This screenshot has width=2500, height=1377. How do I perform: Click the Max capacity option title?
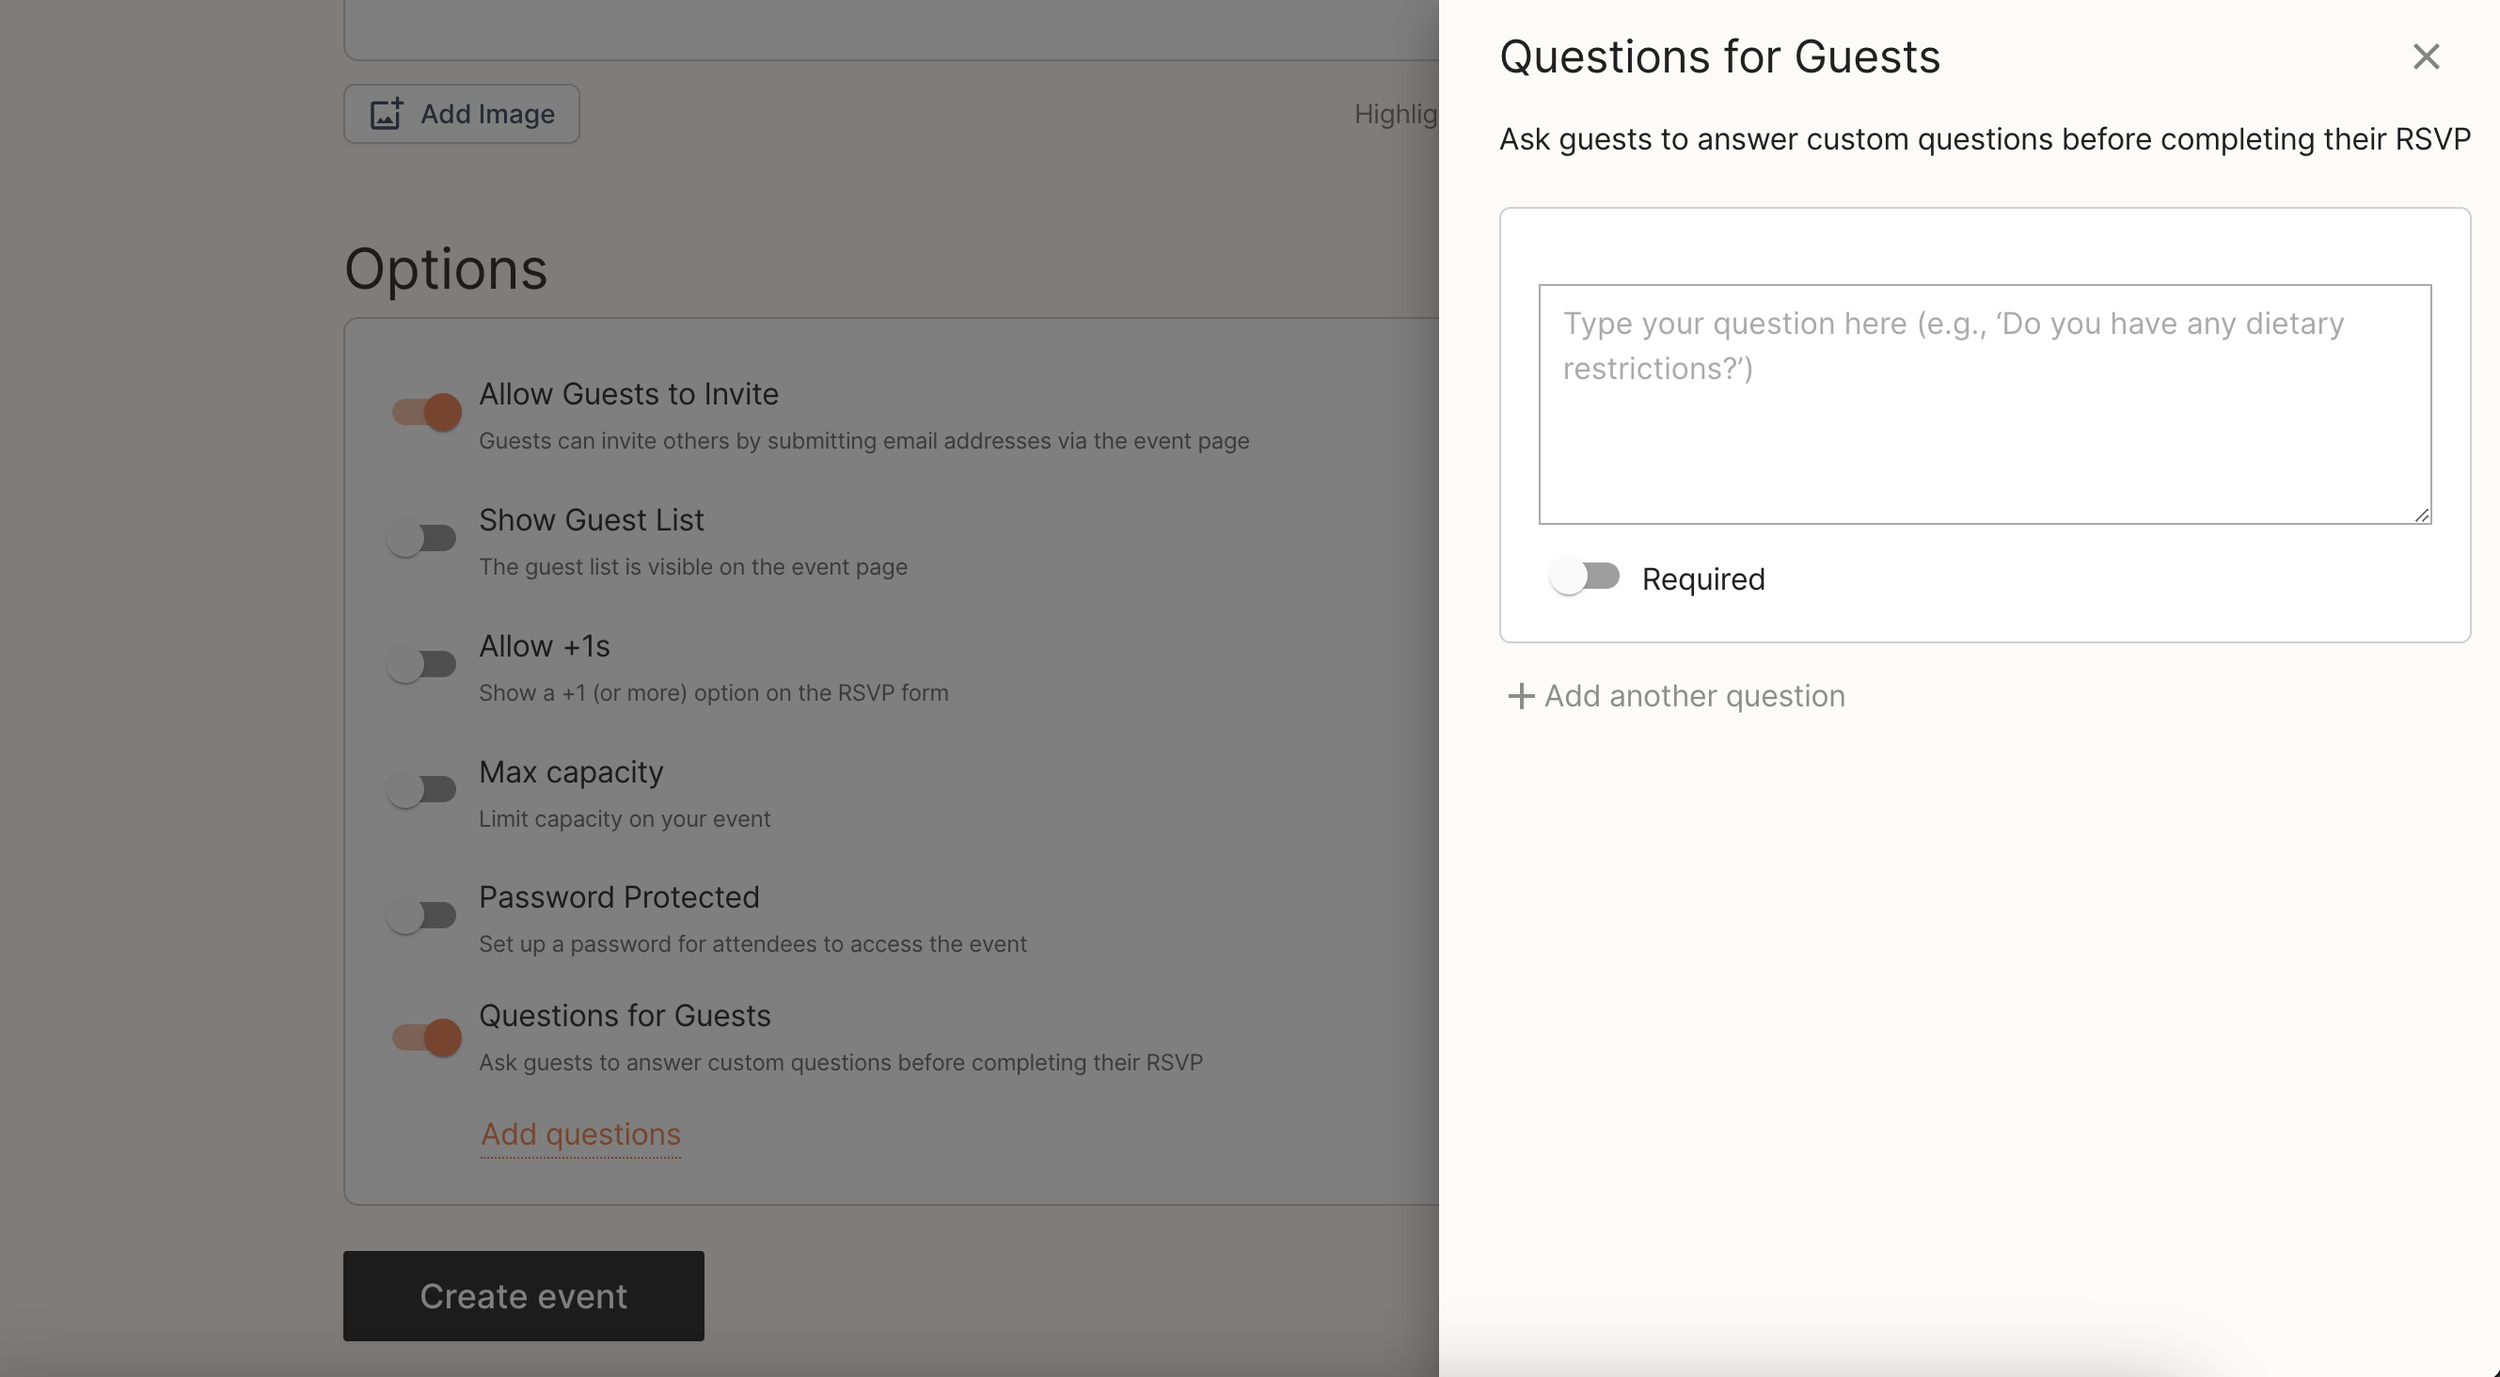pyautogui.click(x=571, y=772)
